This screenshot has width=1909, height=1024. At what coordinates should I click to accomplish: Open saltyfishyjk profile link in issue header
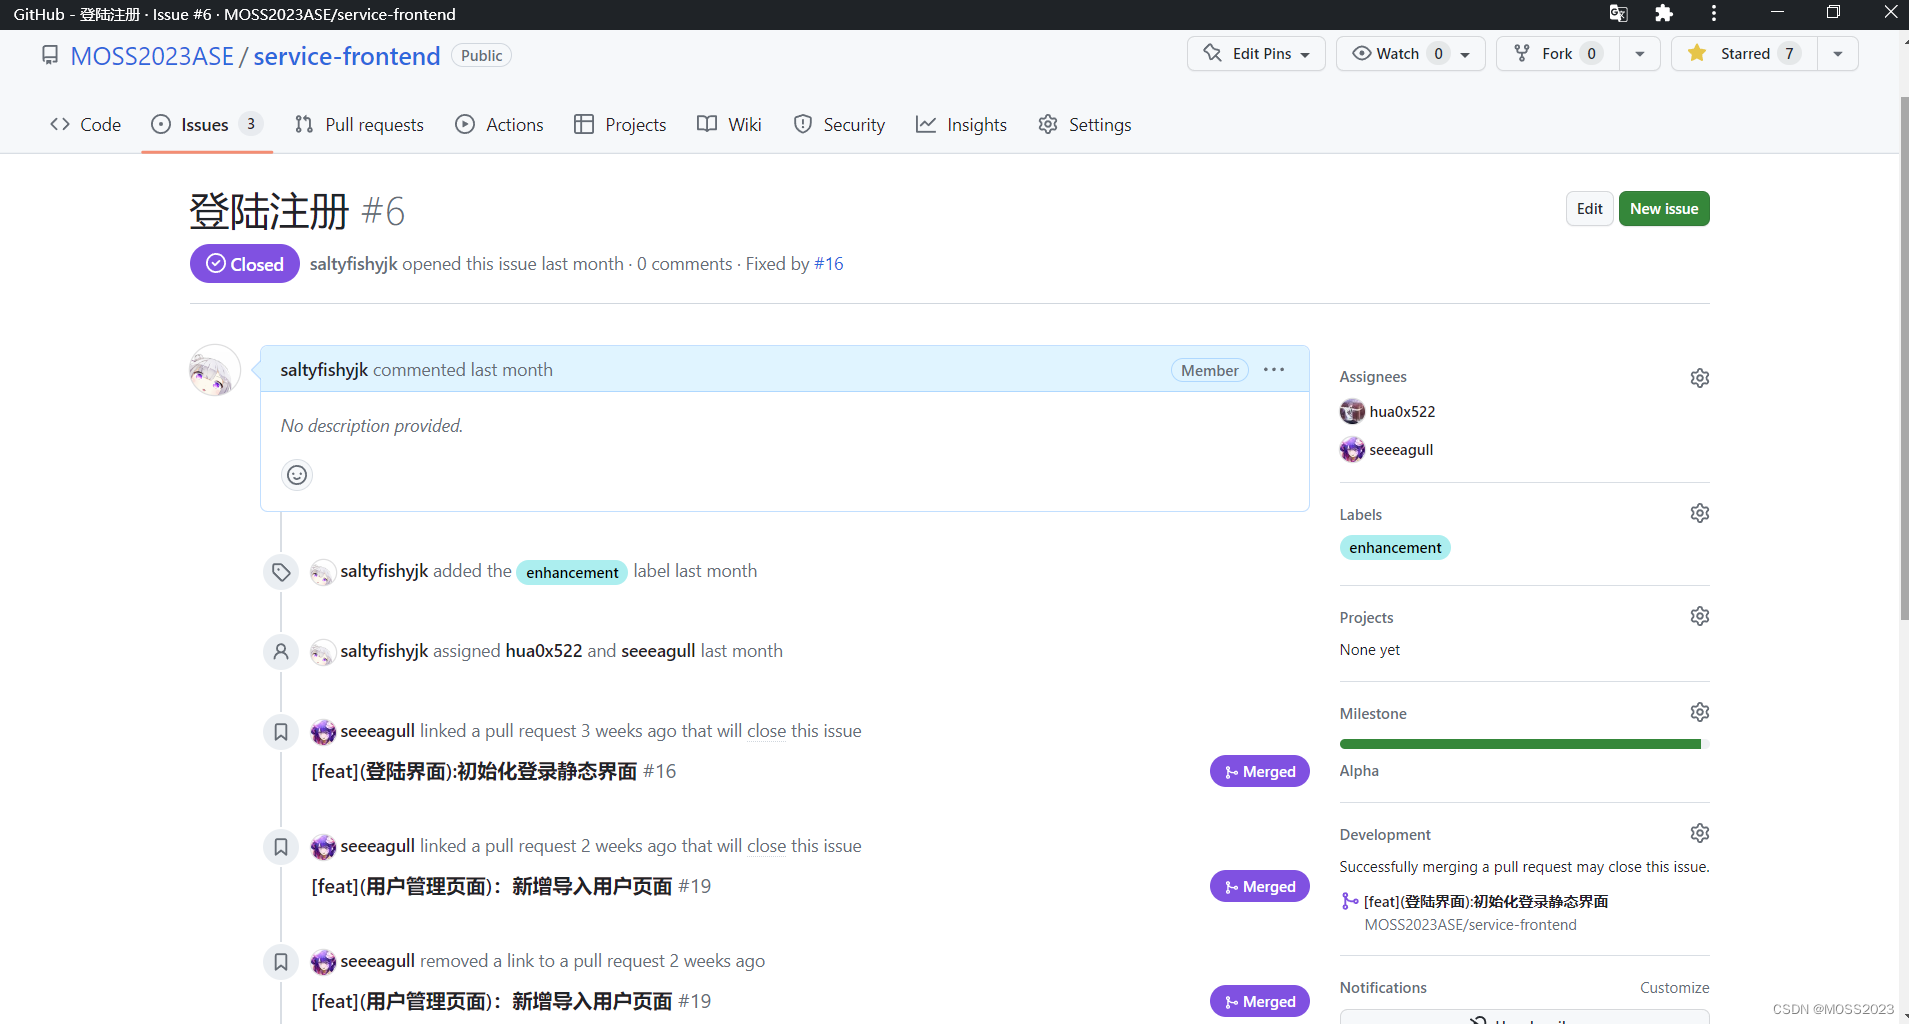[x=354, y=264]
